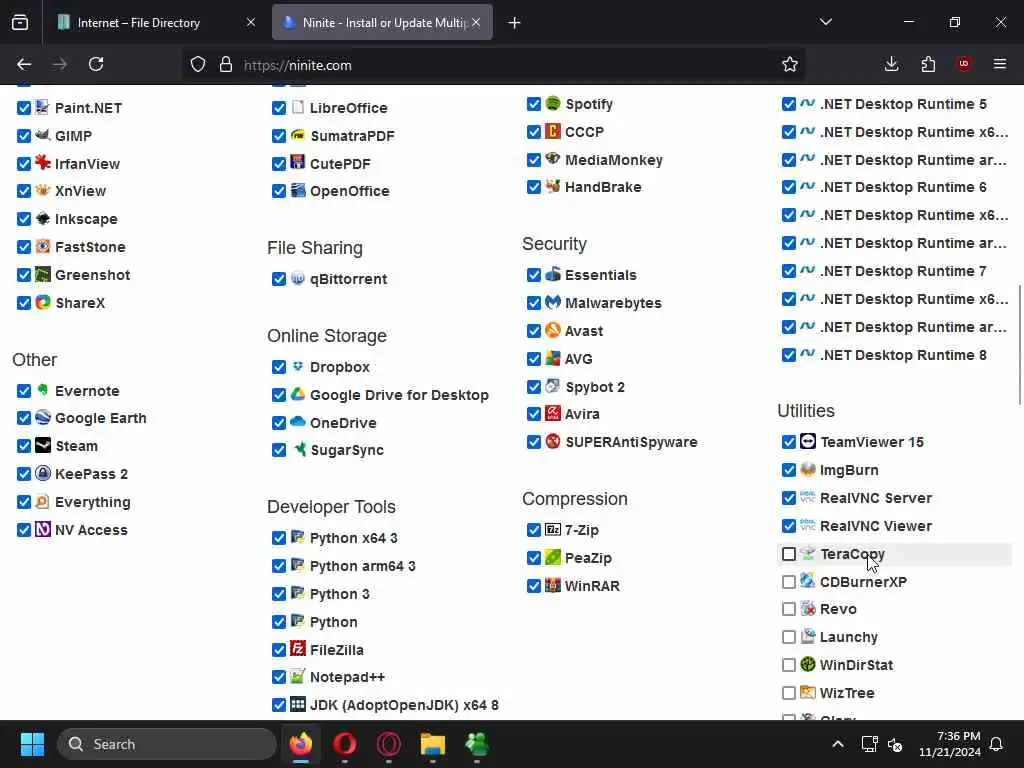Click the Inkscape app icon
Image resolution: width=1024 pixels, height=768 pixels.
coord(42,218)
